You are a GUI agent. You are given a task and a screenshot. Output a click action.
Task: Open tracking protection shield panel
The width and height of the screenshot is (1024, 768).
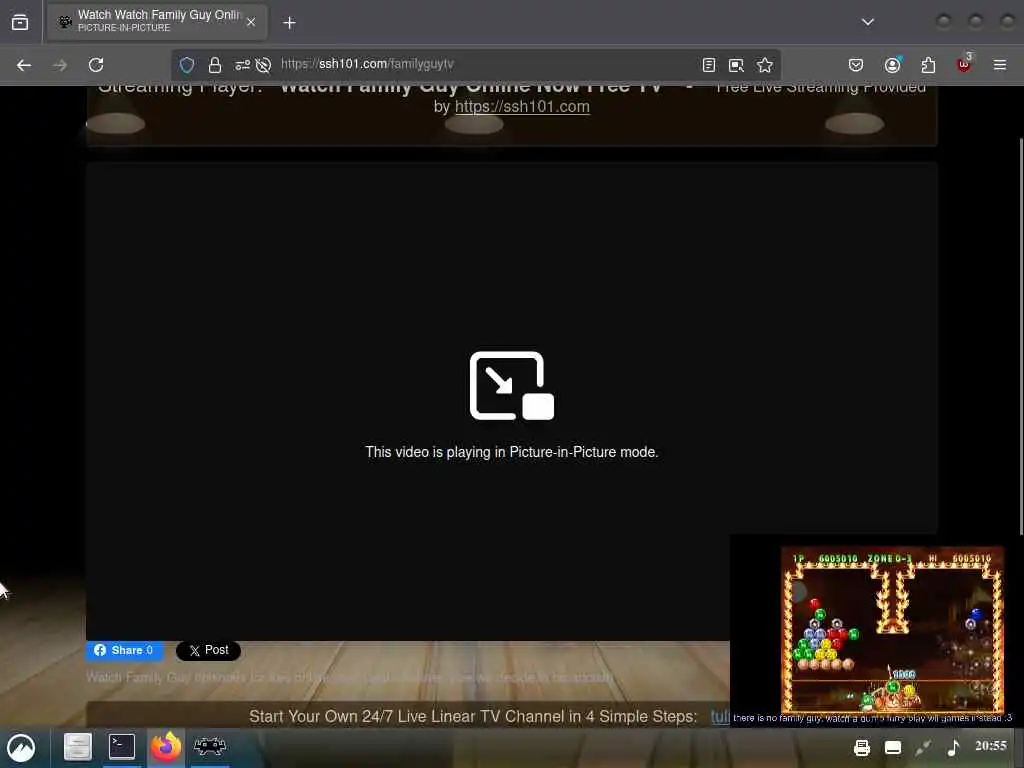coord(187,65)
